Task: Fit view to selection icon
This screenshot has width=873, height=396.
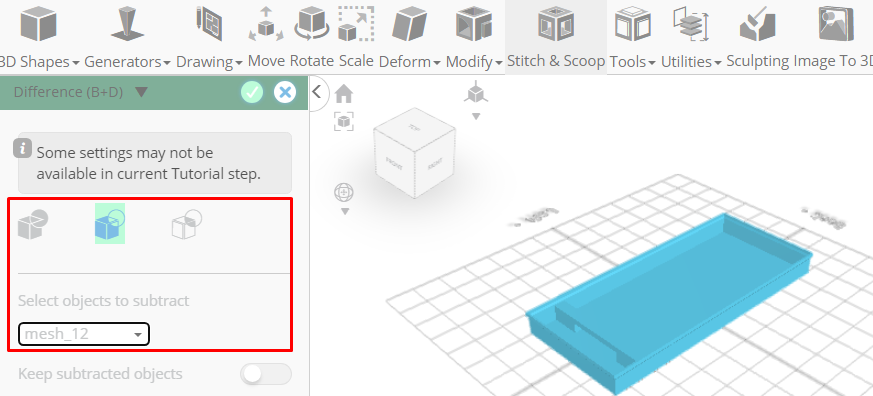Action: tap(344, 121)
